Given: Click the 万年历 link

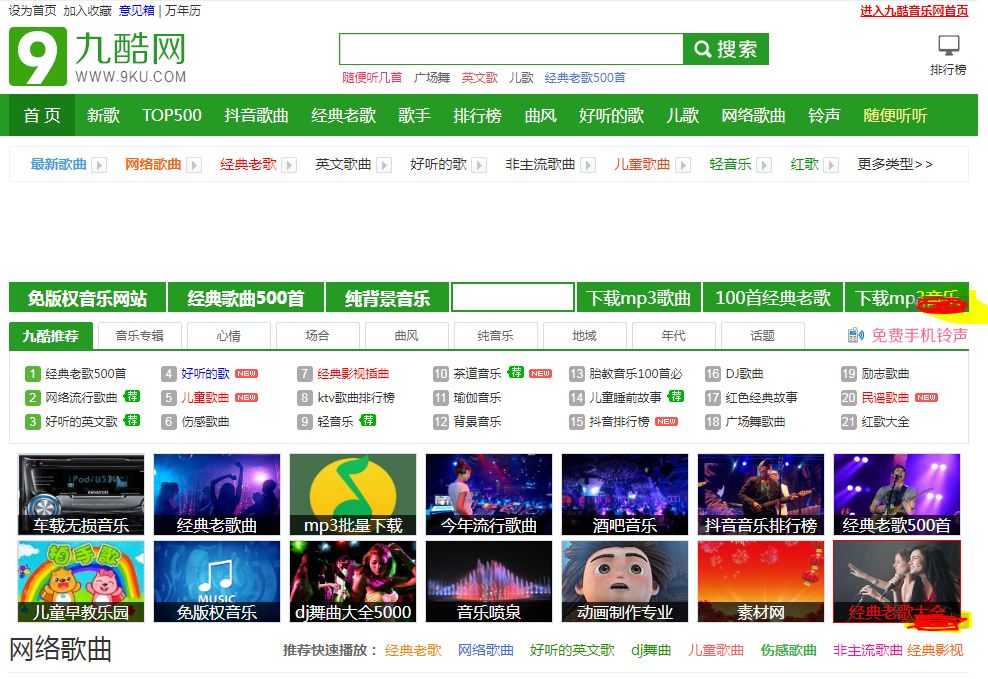Looking at the screenshot, I should 183,11.
